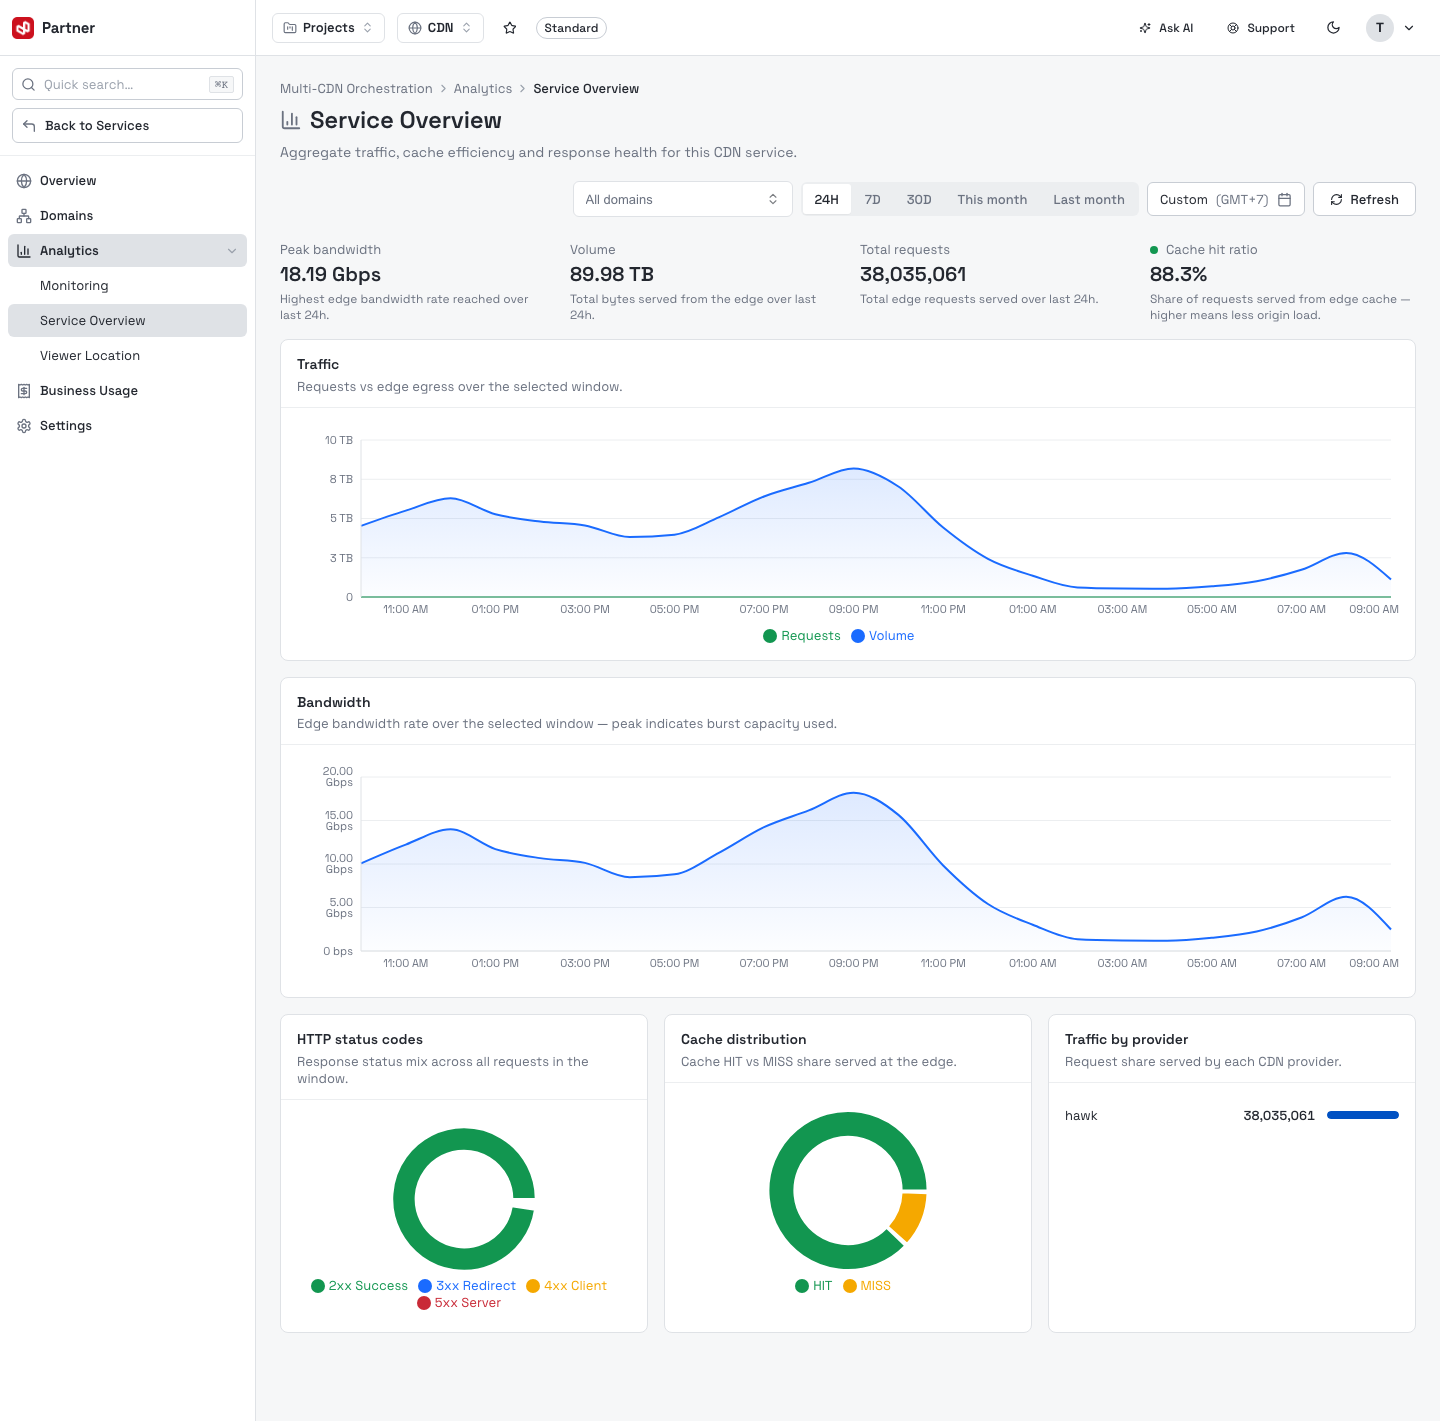This screenshot has height=1421, width=1440.
Task: Click the Projects folder icon
Action: pos(290,28)
